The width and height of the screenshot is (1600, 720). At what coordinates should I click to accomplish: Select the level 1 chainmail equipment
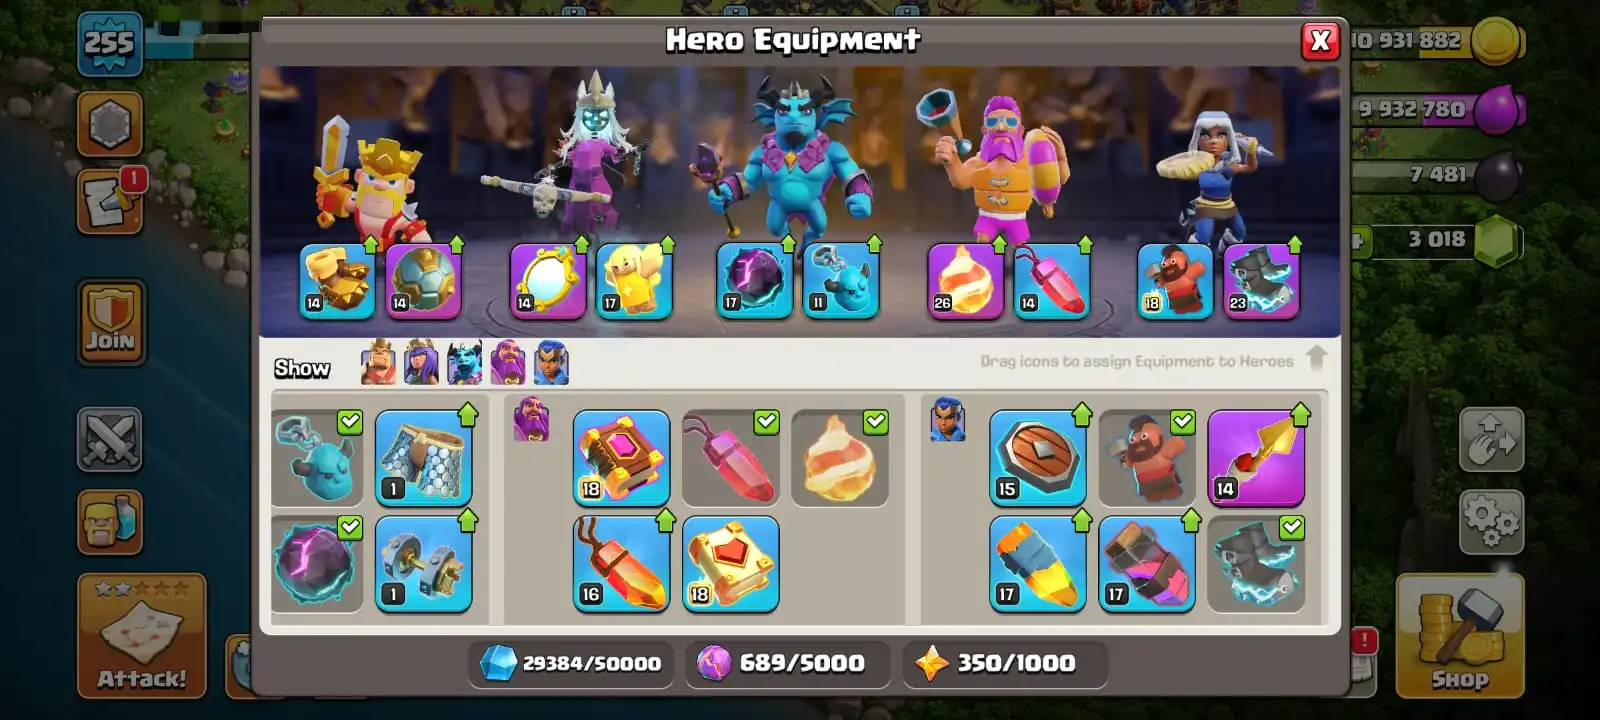(x=423, y=457)
